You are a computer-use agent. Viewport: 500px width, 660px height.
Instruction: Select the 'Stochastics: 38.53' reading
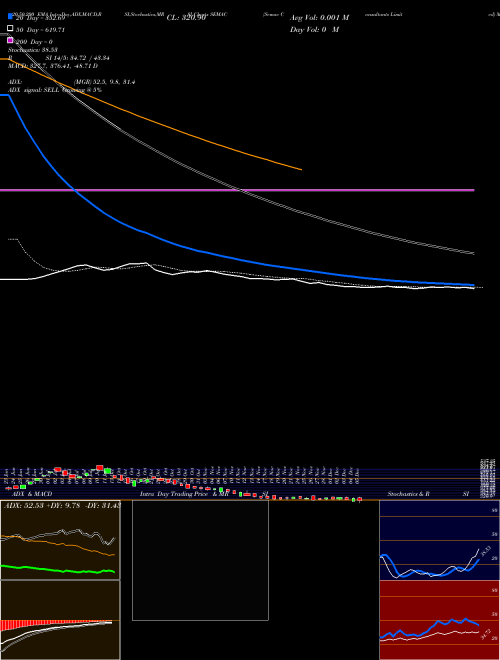click(x=33, y=50)
